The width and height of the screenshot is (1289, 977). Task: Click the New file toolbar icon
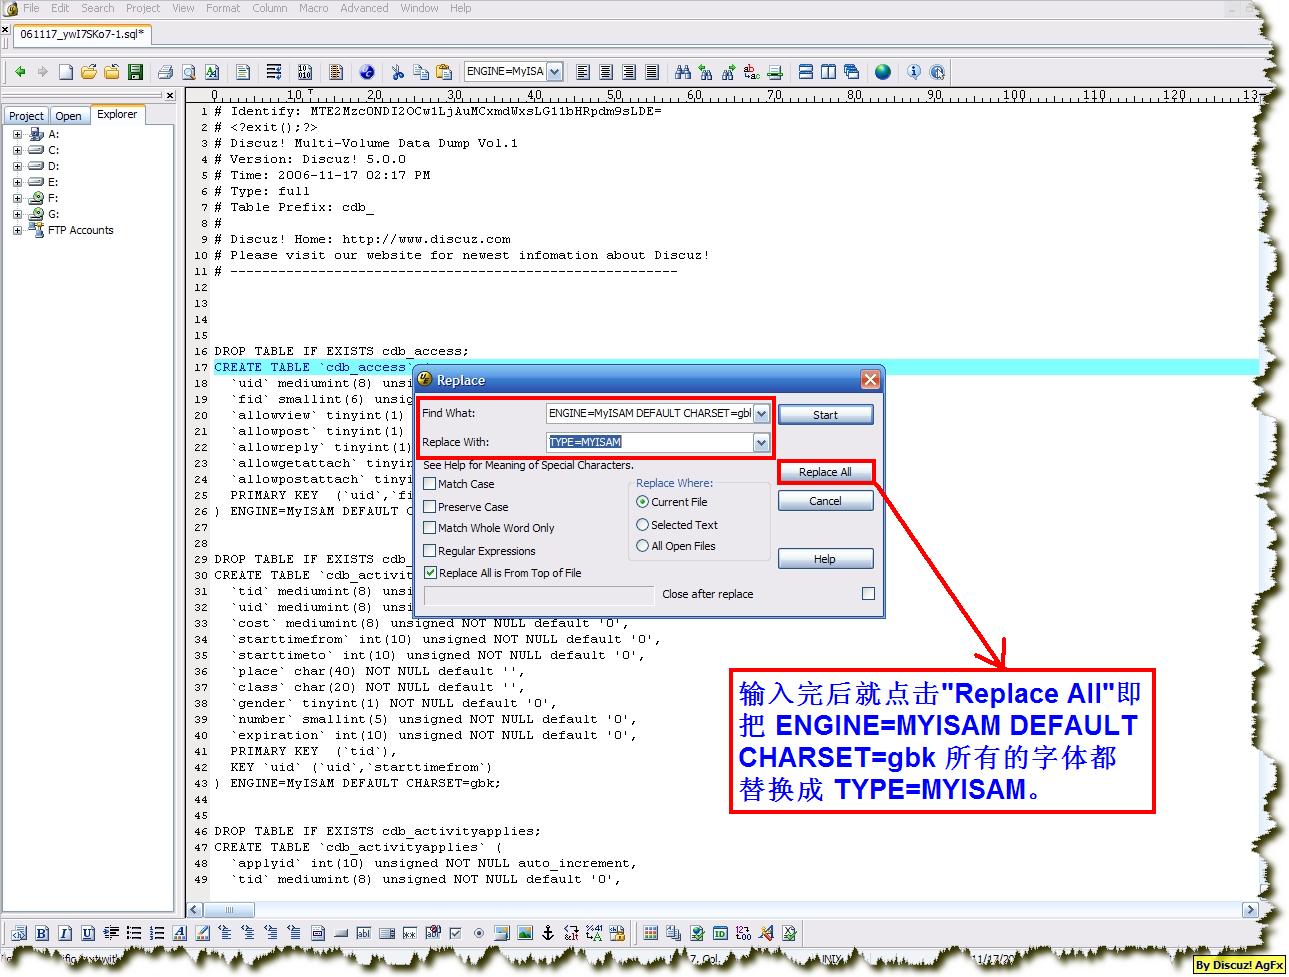pyautogui.click(x=66, y=72)
